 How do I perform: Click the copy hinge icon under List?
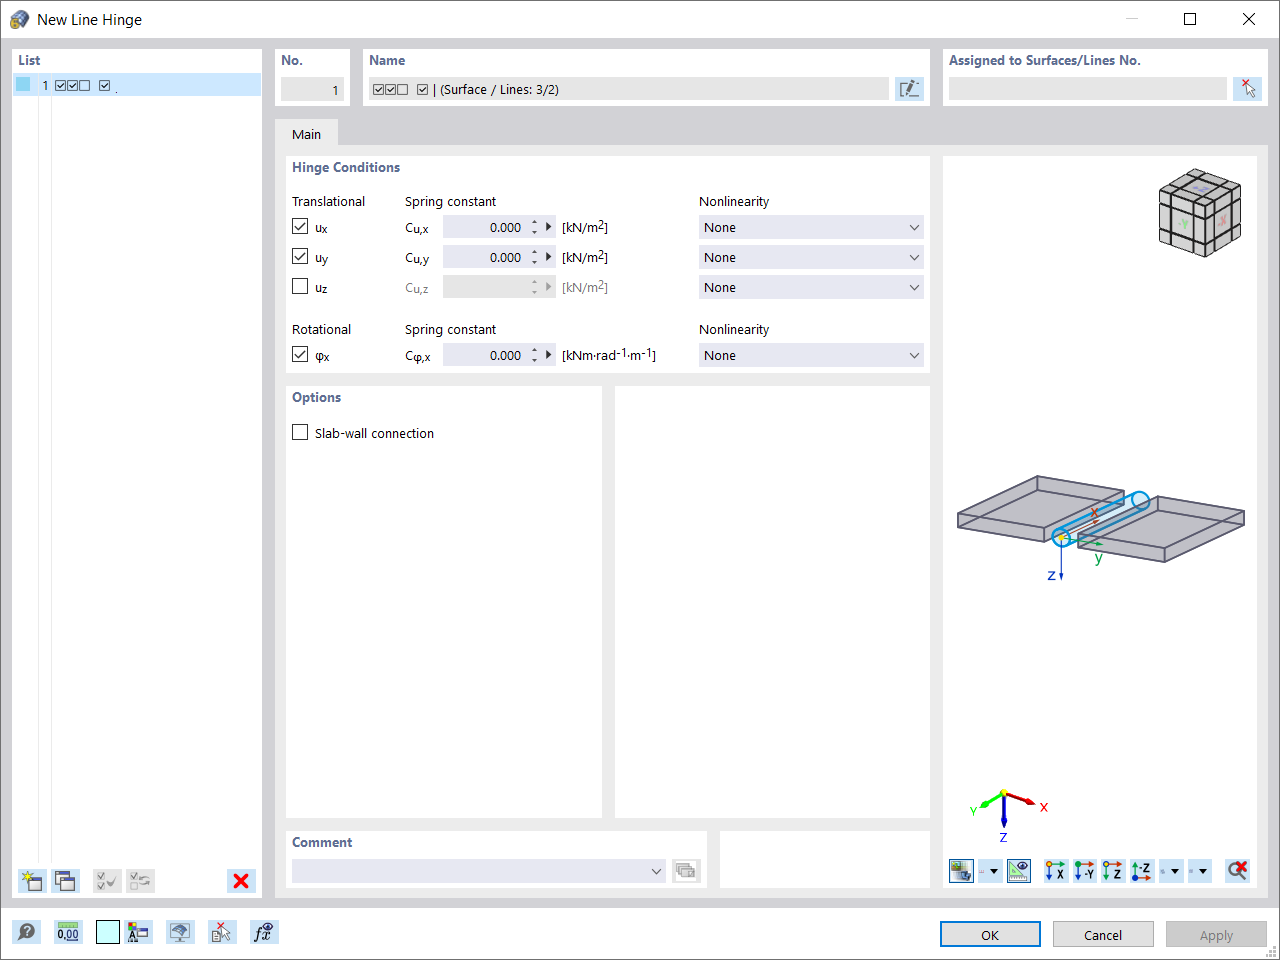point(66,881)
